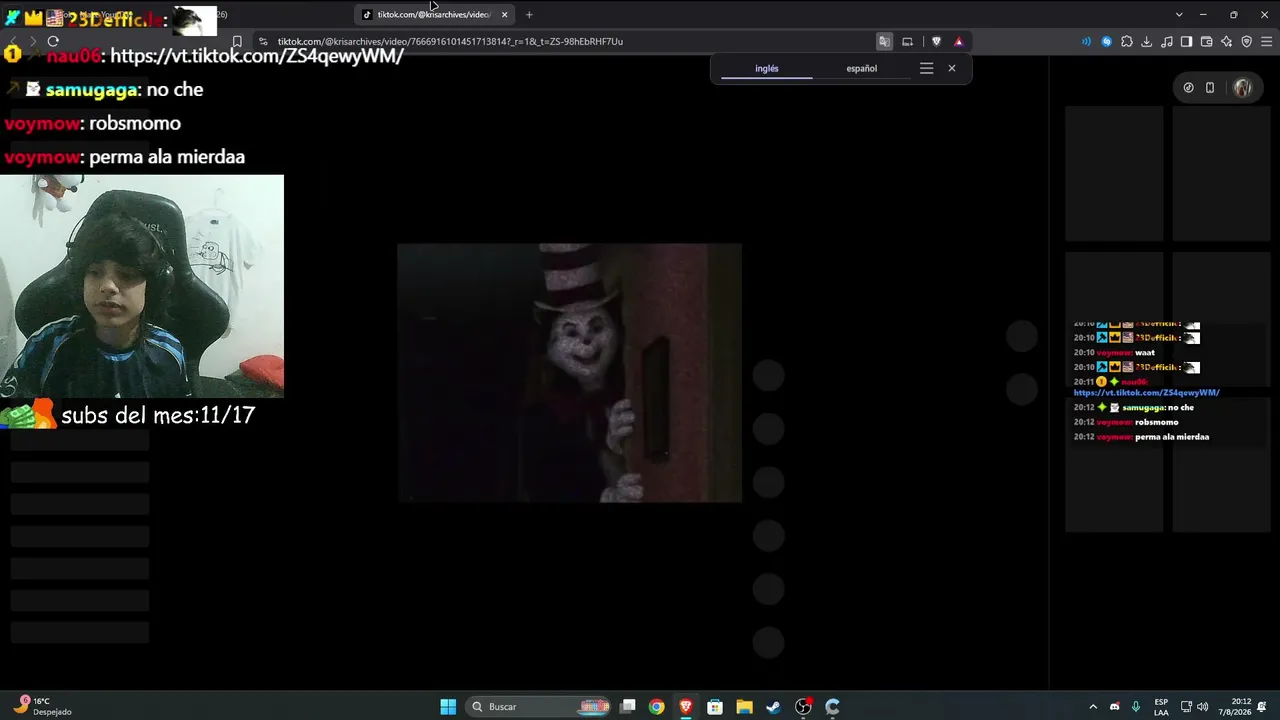Click the streamer webcam overlay

pos(142,286)
